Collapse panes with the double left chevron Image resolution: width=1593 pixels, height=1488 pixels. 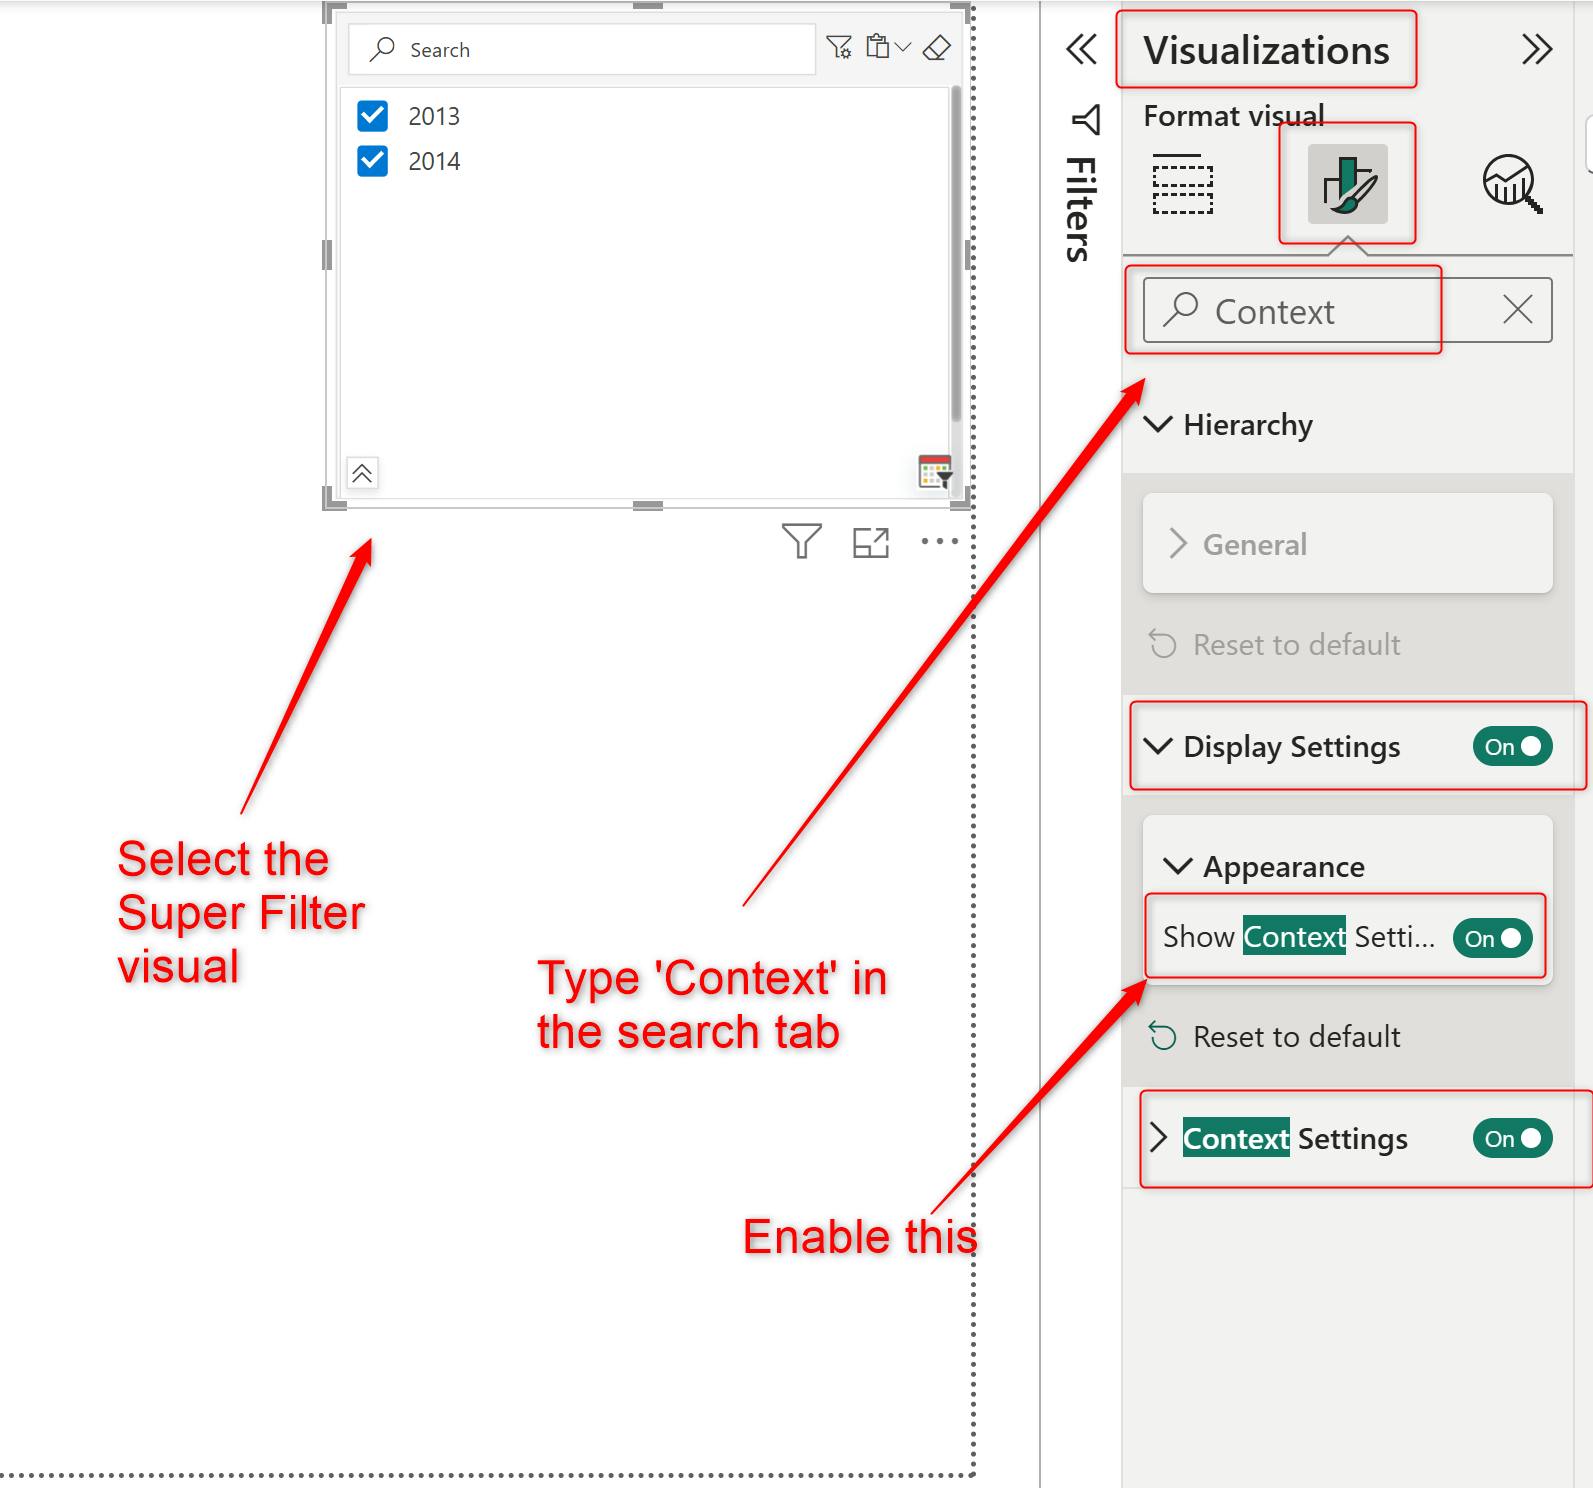1082,49
